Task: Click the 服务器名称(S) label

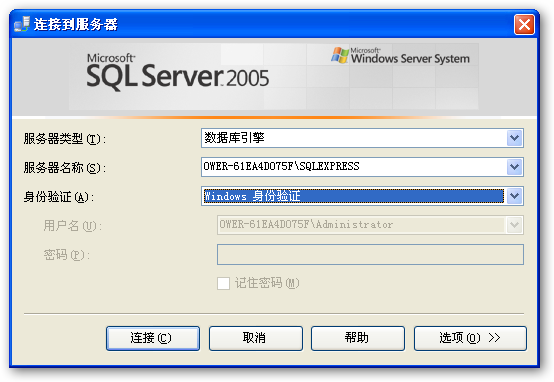Action: 65,168
